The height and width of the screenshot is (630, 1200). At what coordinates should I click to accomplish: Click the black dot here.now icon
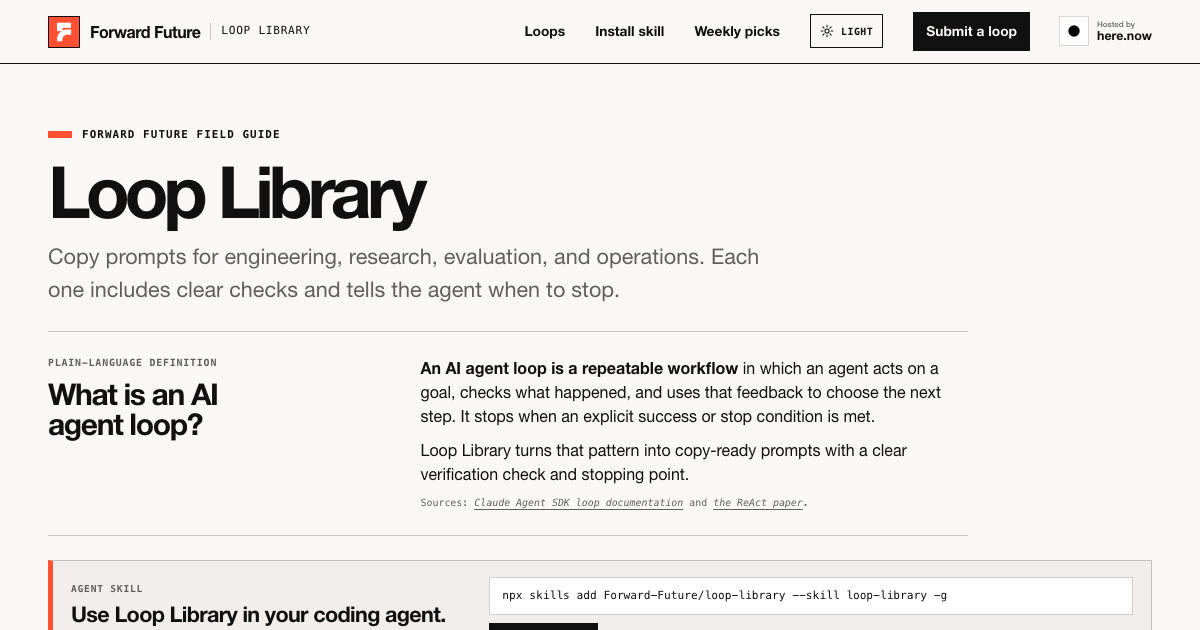coord(1074,31)
